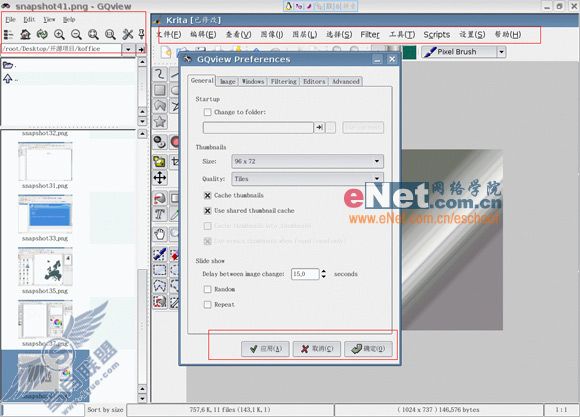Open preferences via the wrench tools icon

click(128, 34)
